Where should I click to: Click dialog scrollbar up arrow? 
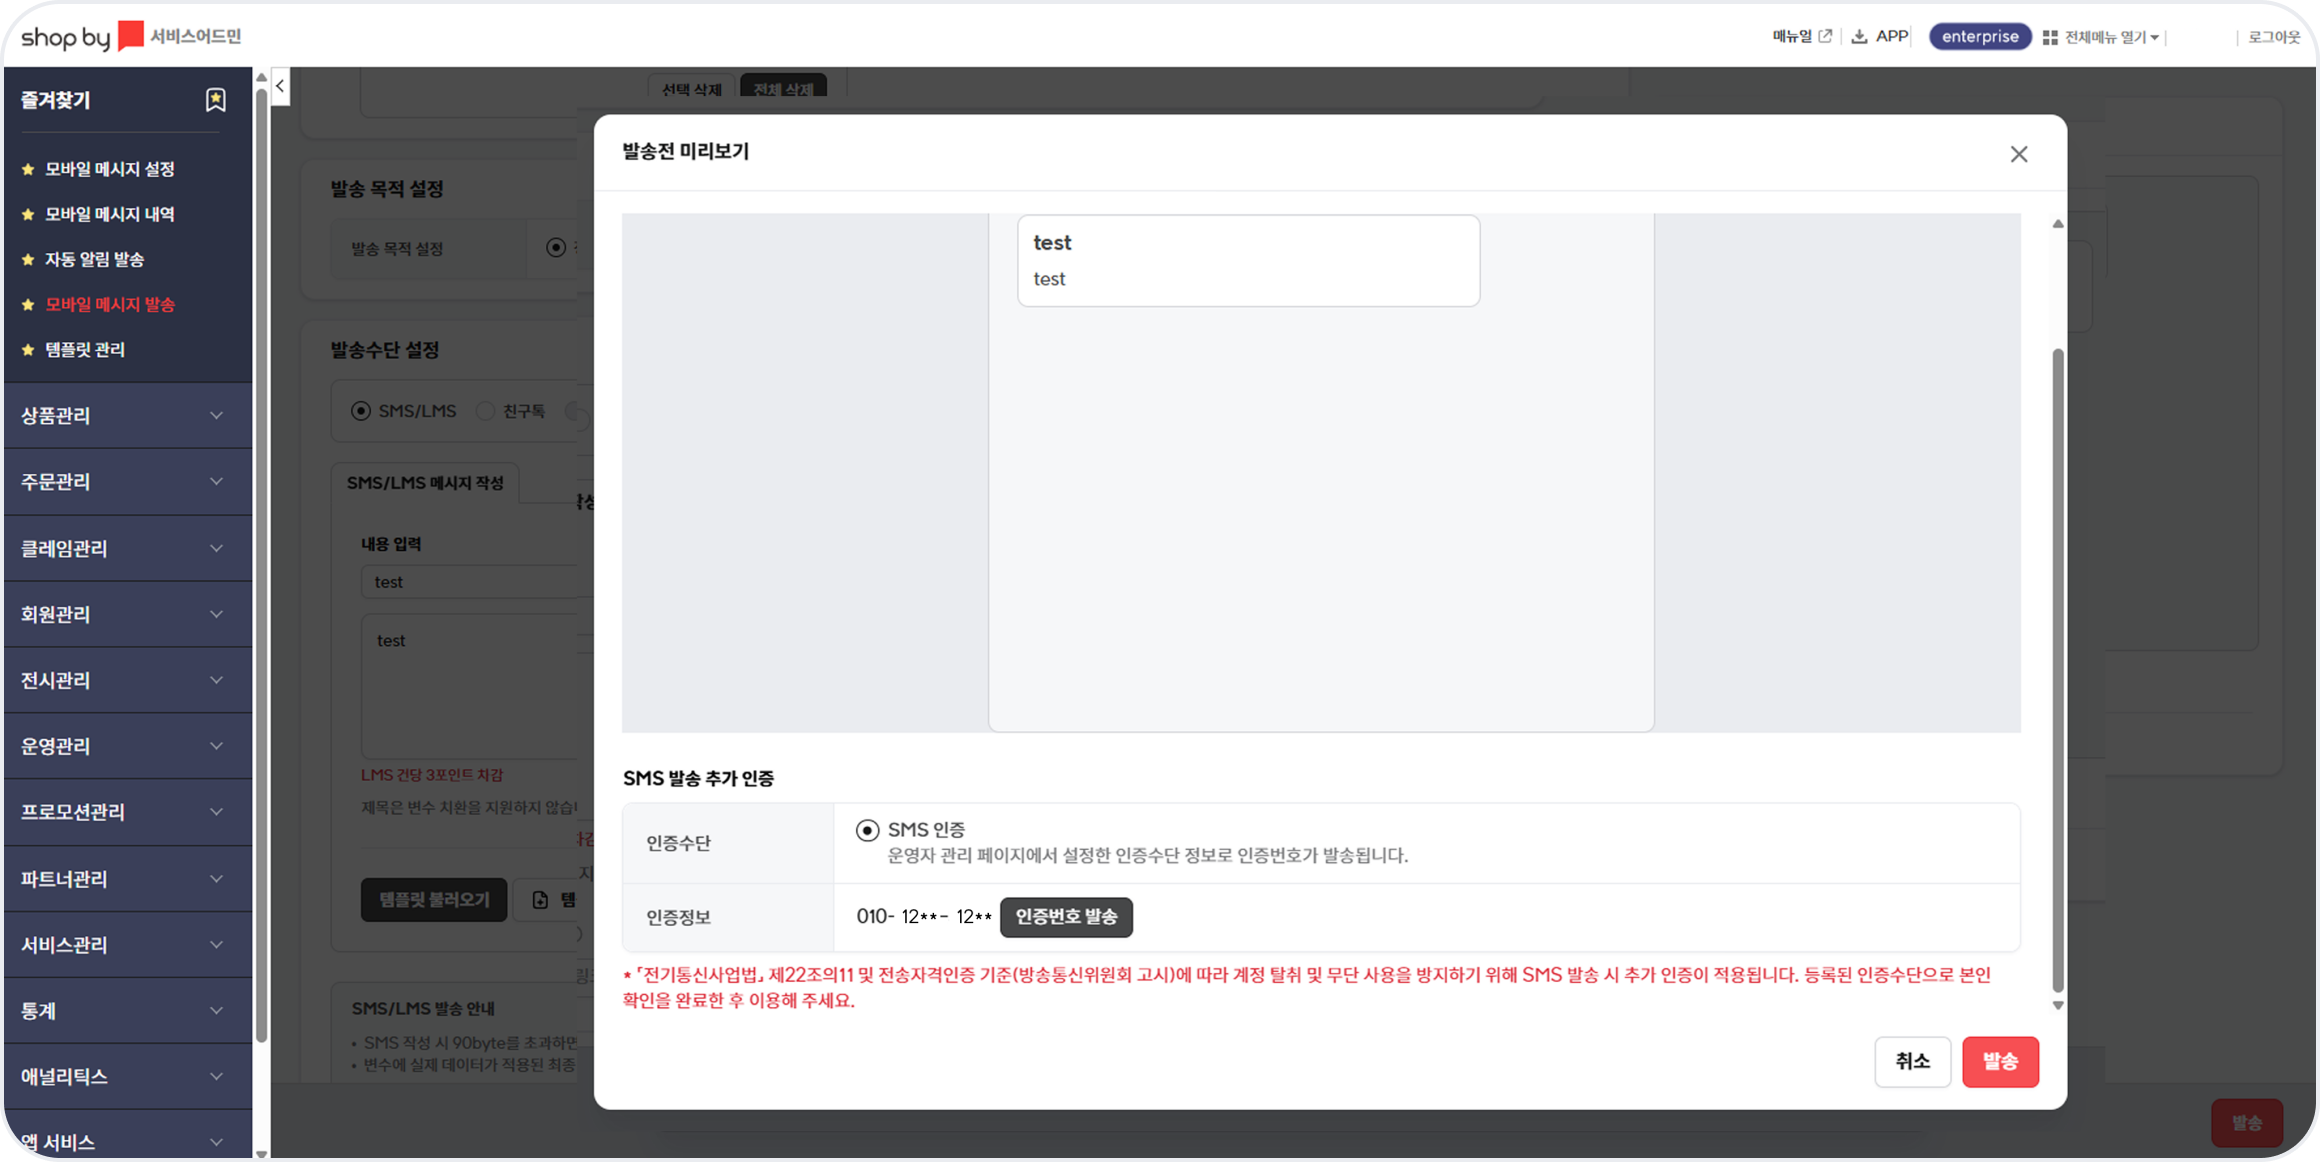pos(2058,224)
